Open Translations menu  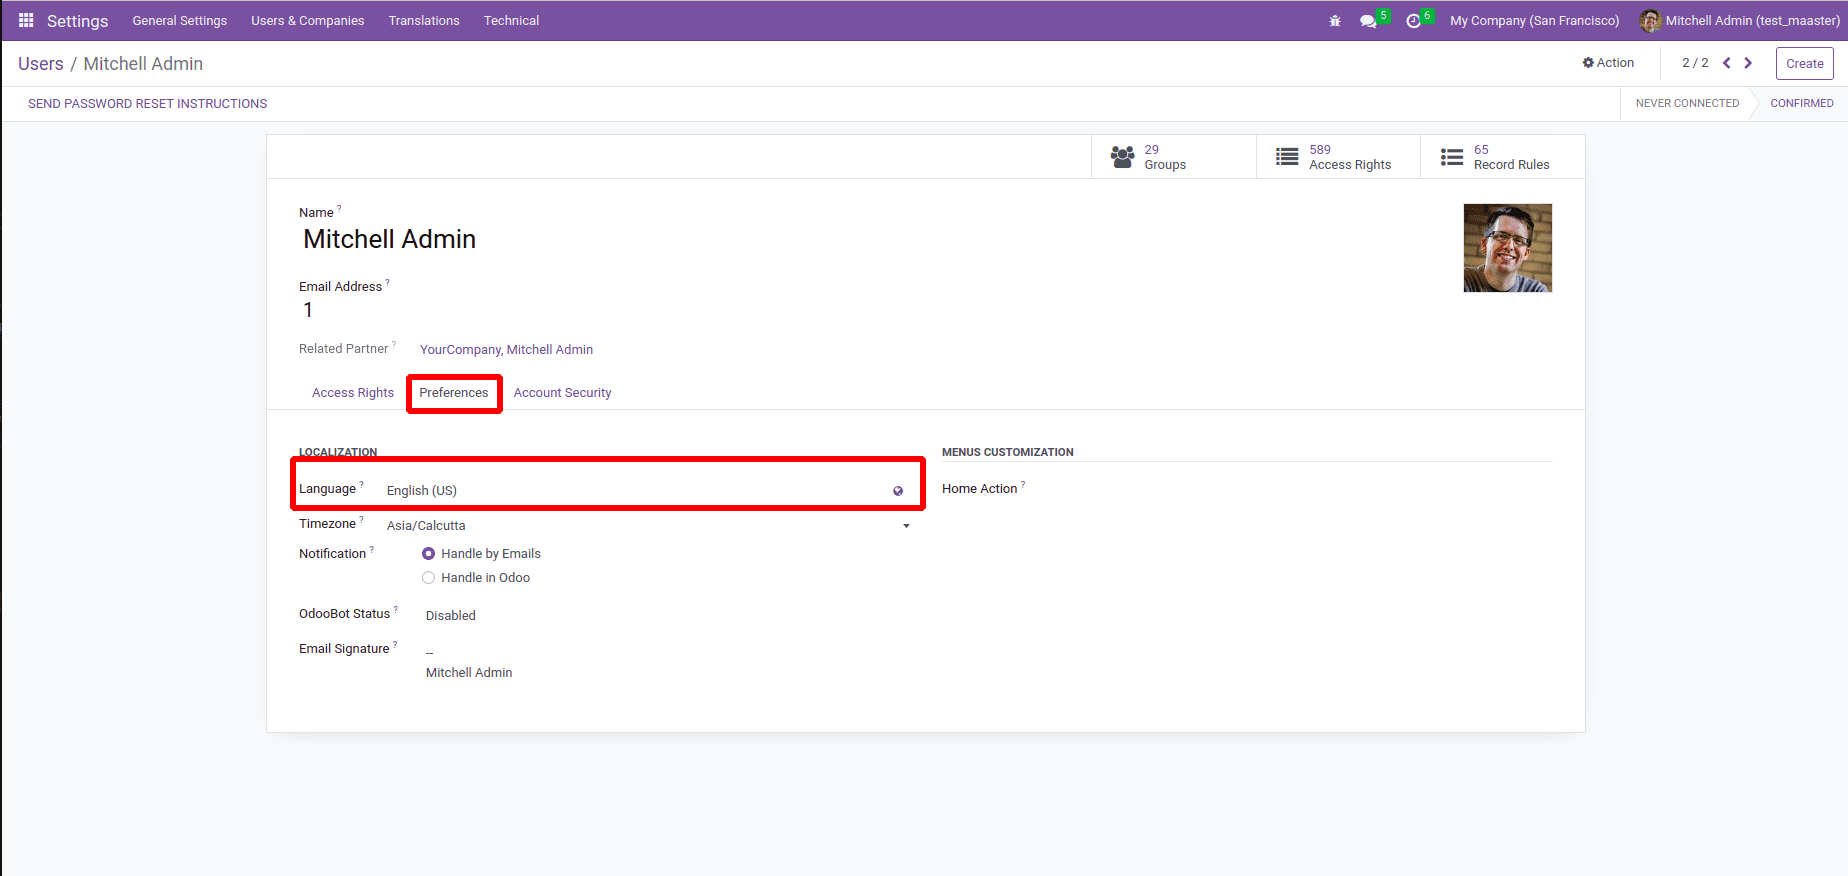point(424,21)
